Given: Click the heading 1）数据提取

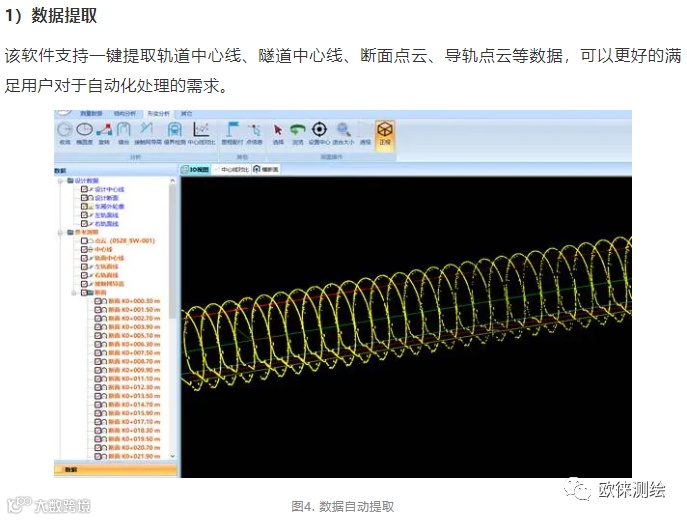Looking at the screenshot, I should coord(51,15).
